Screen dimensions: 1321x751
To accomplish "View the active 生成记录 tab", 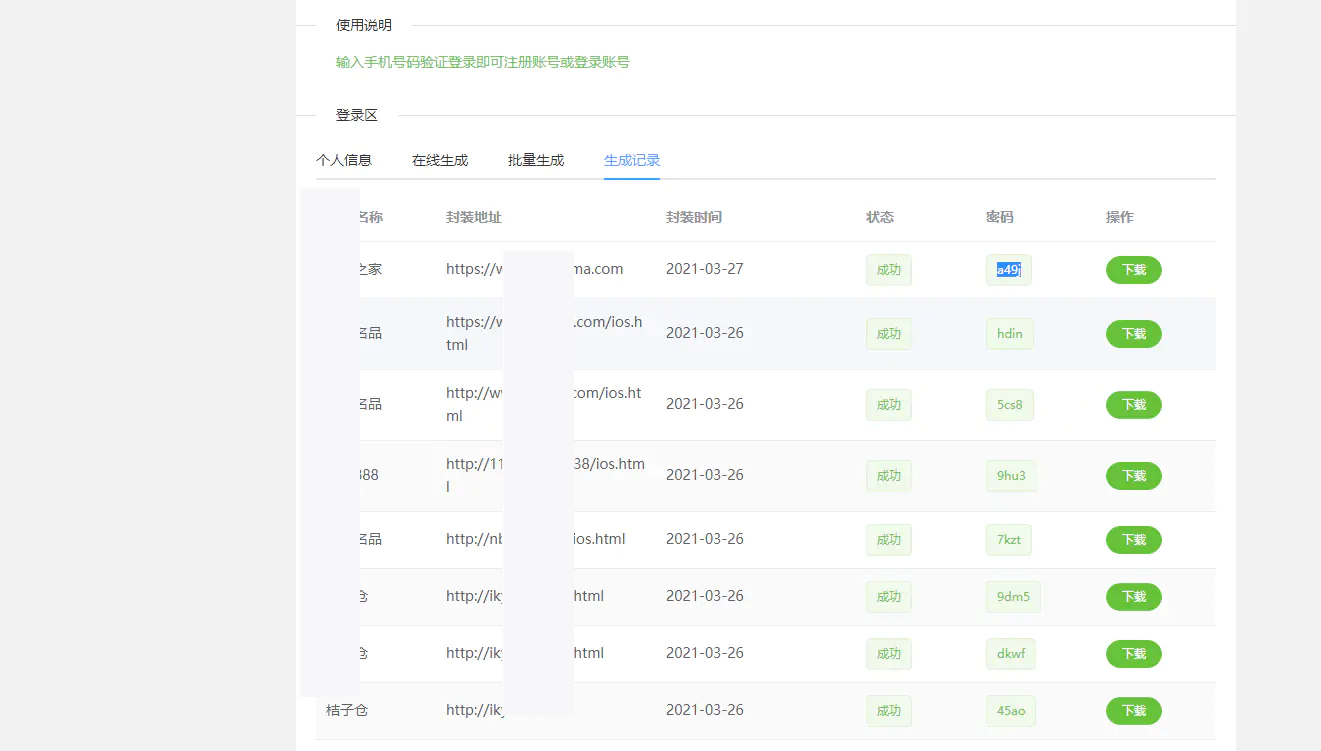I will 631,159.
